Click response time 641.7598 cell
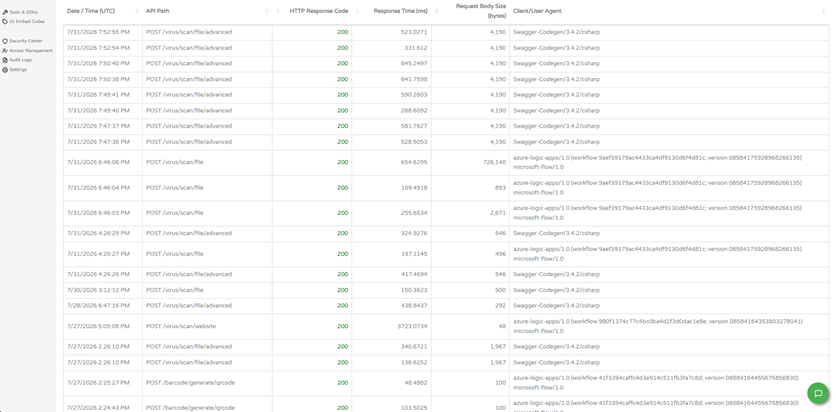 [x=414, y=79]
